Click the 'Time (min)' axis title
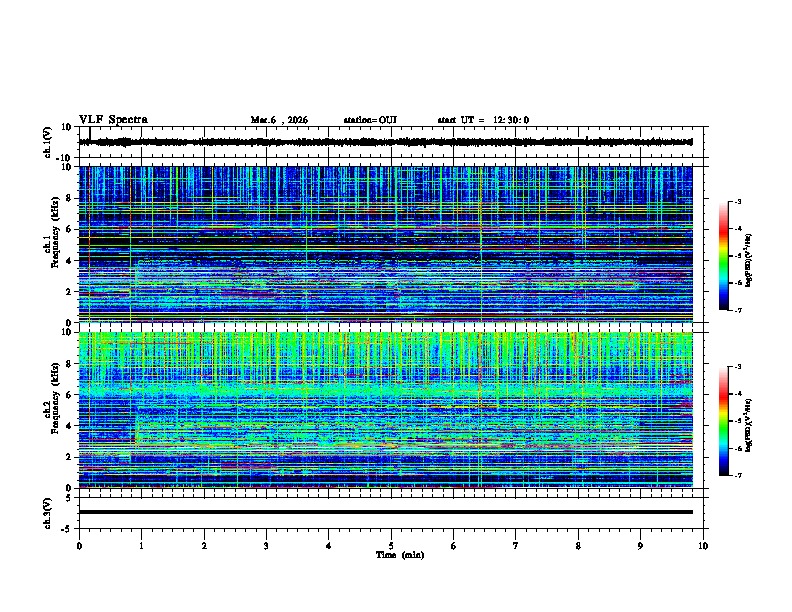The image size is (792, 612). (x=400, y=555)
